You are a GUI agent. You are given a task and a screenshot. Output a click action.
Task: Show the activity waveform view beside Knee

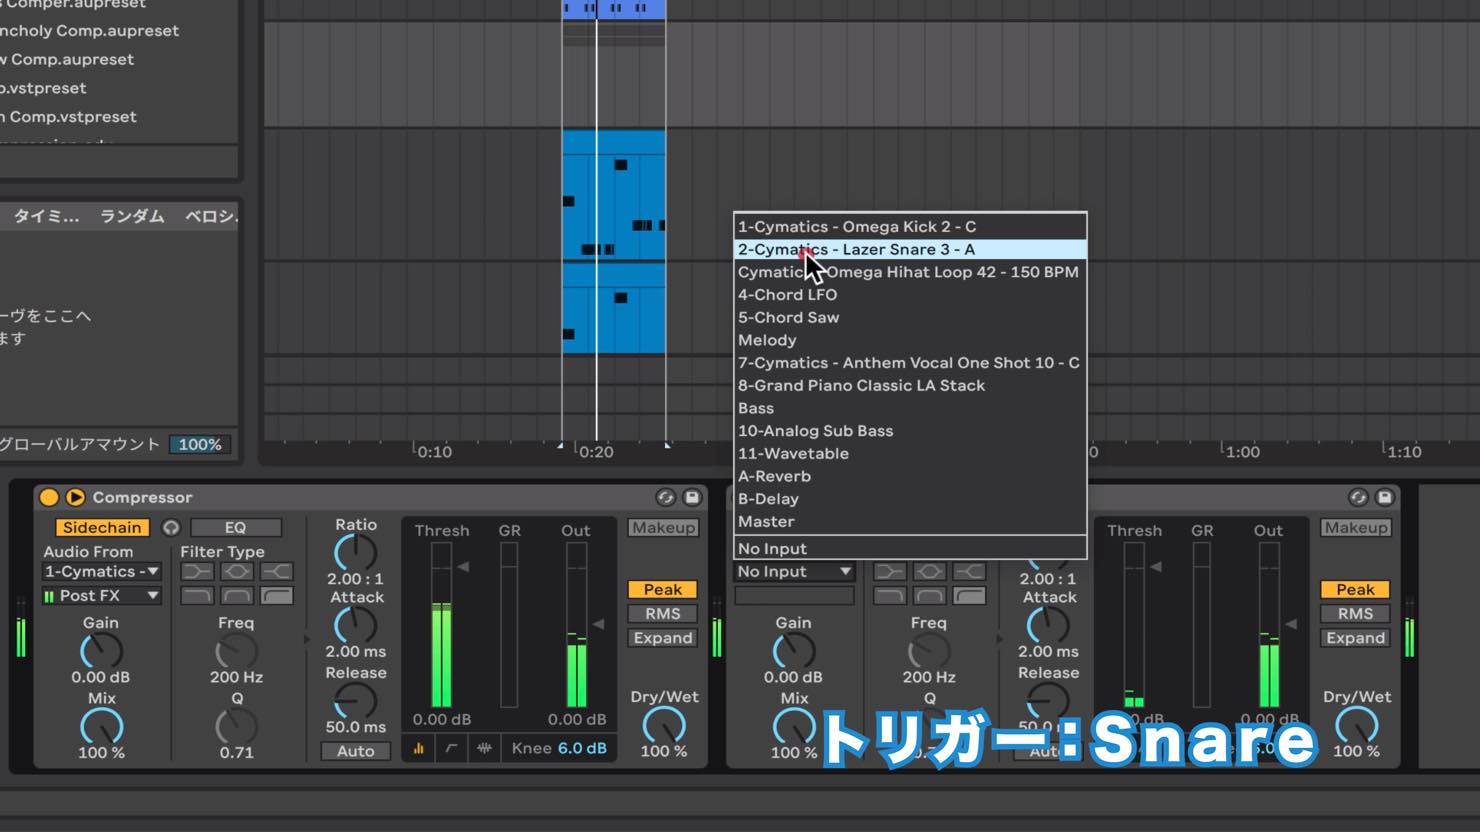(x=484, y=748)
